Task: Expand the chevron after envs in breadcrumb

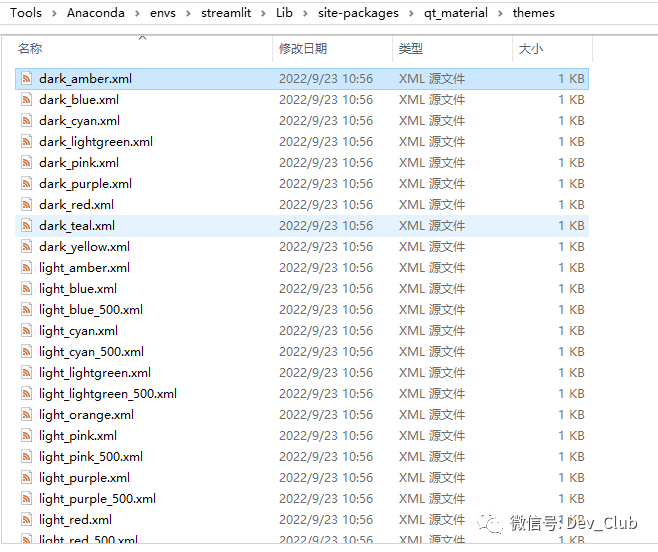Action: 188,13
